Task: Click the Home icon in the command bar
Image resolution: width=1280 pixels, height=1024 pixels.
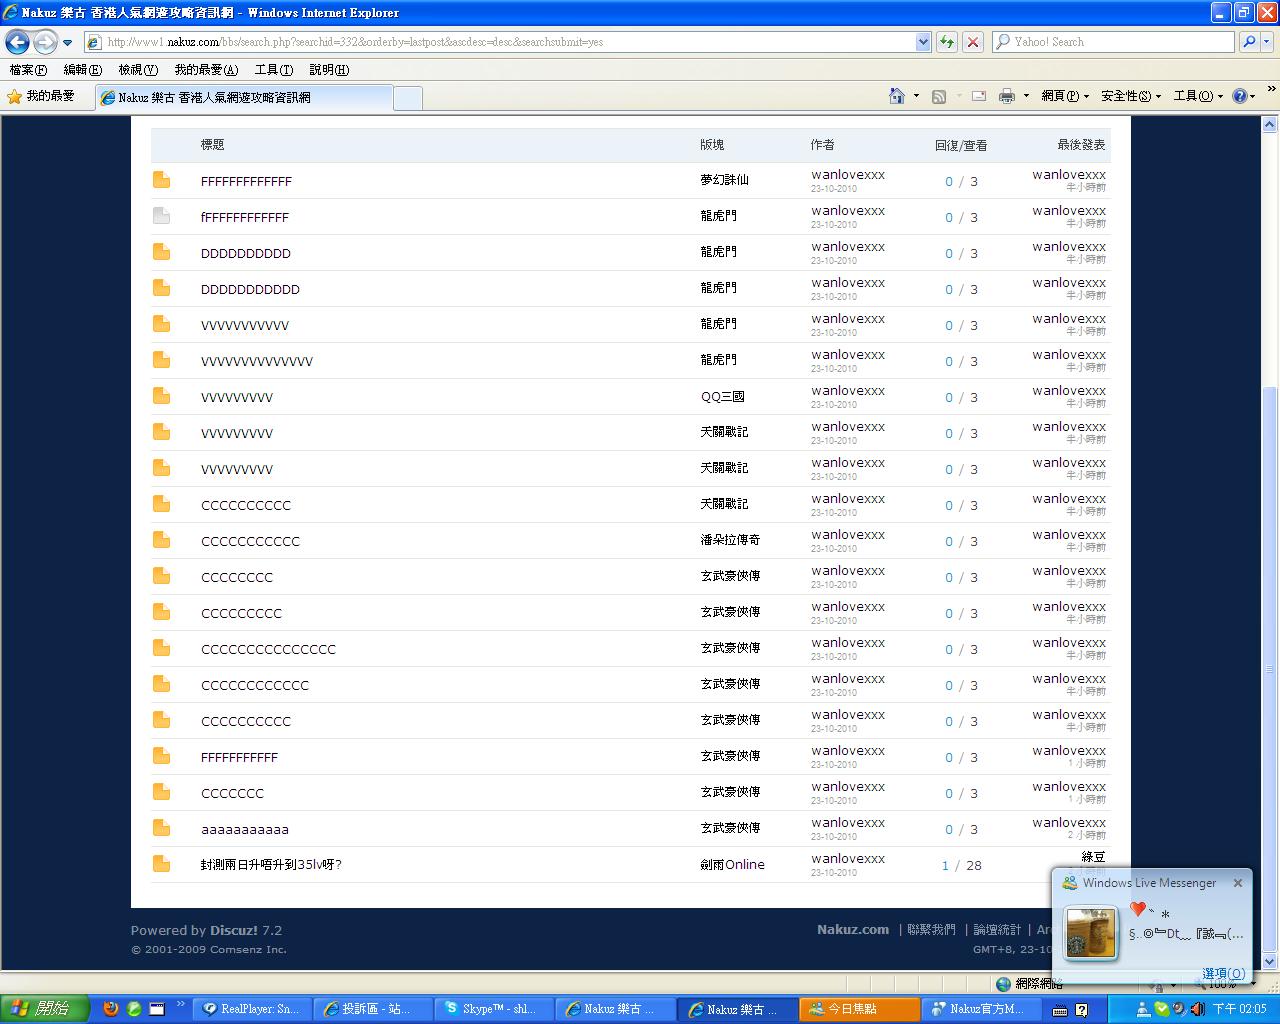Action: [897, 96]
